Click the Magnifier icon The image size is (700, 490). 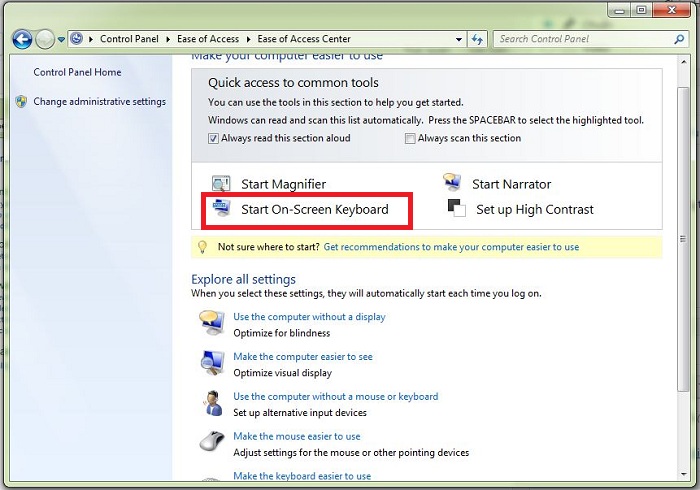[x=221, y=183]
